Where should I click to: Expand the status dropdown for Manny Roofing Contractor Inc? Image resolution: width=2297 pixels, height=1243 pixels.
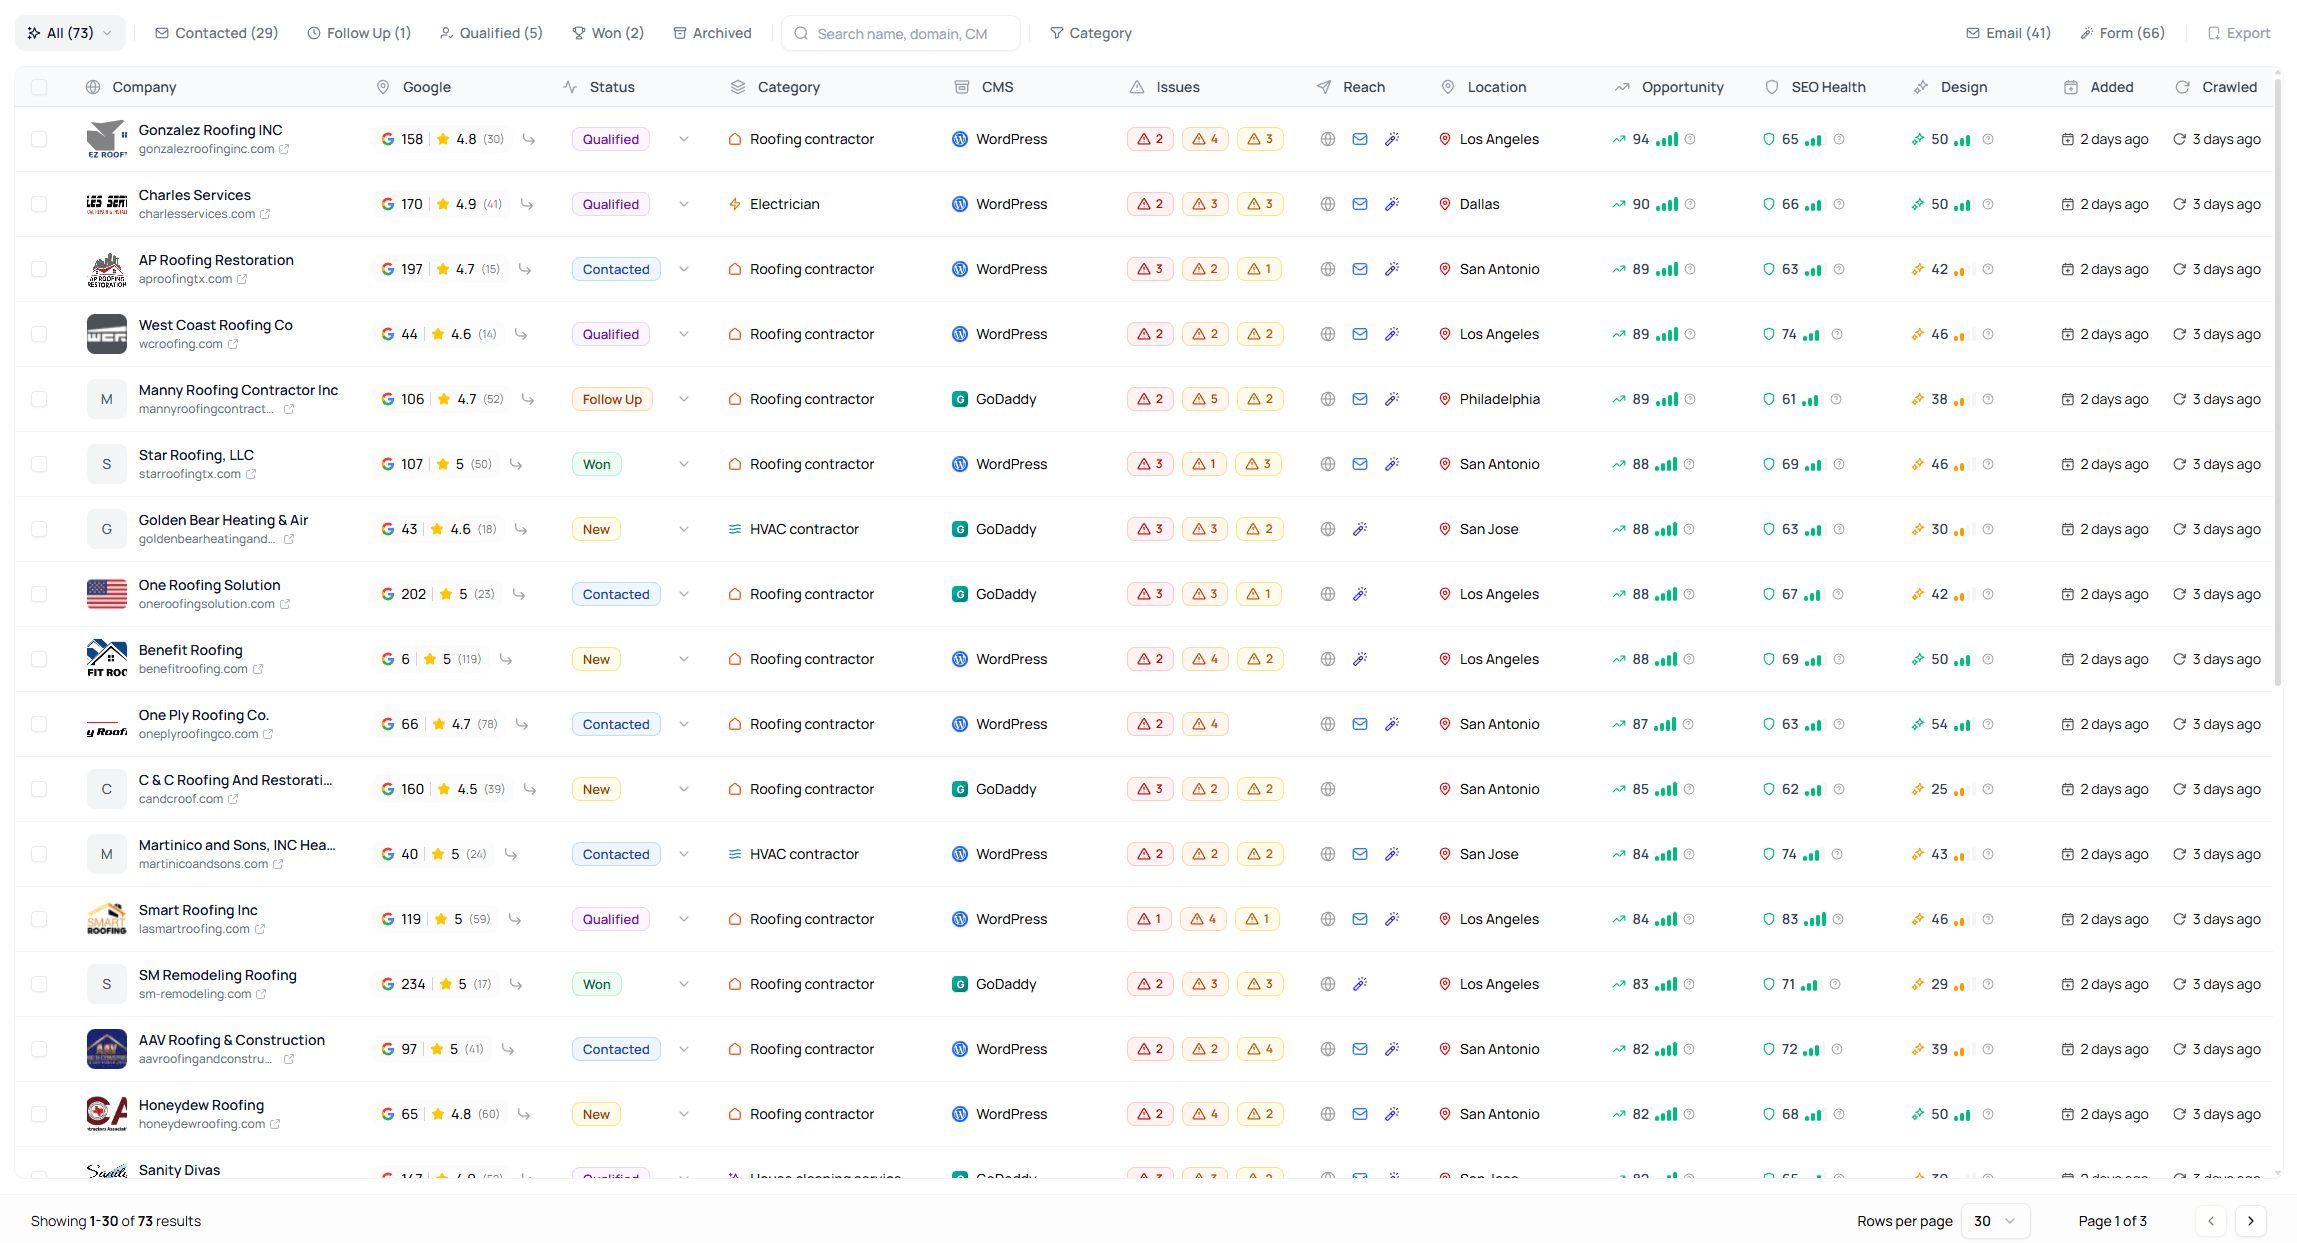point(684,399)
